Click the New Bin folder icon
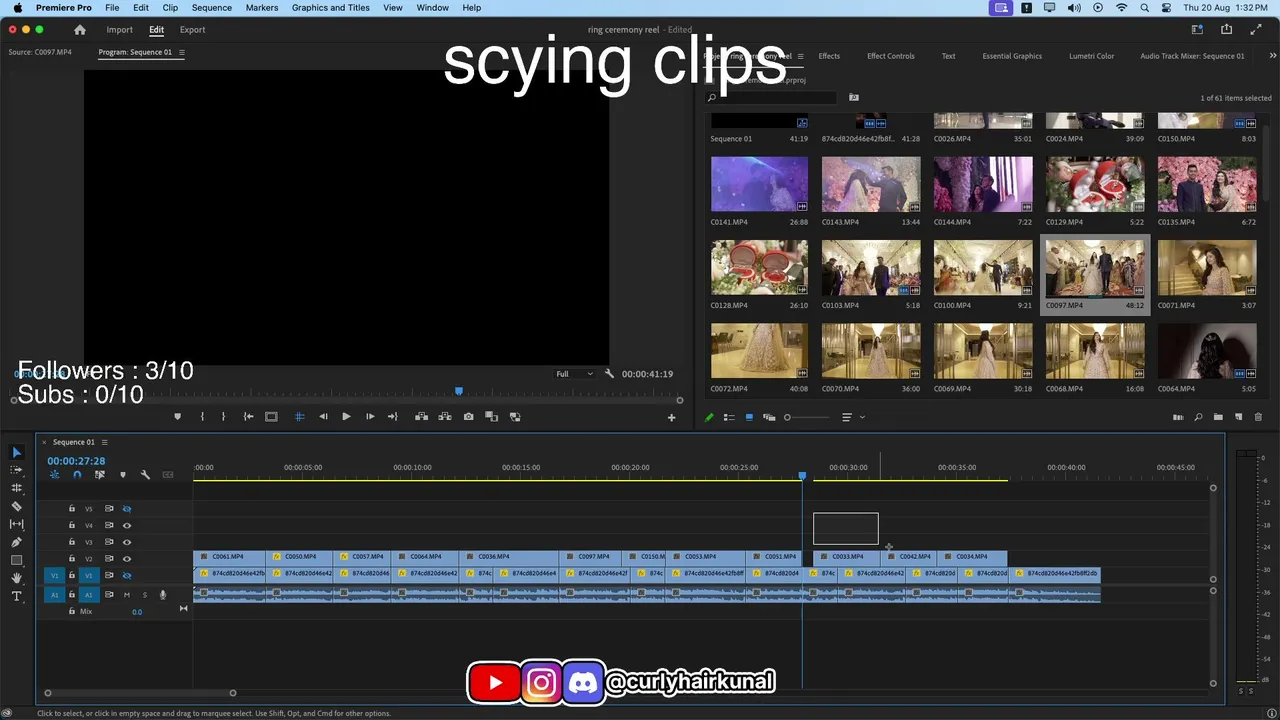1280x720 pixels. click(x=1218, y=417)
